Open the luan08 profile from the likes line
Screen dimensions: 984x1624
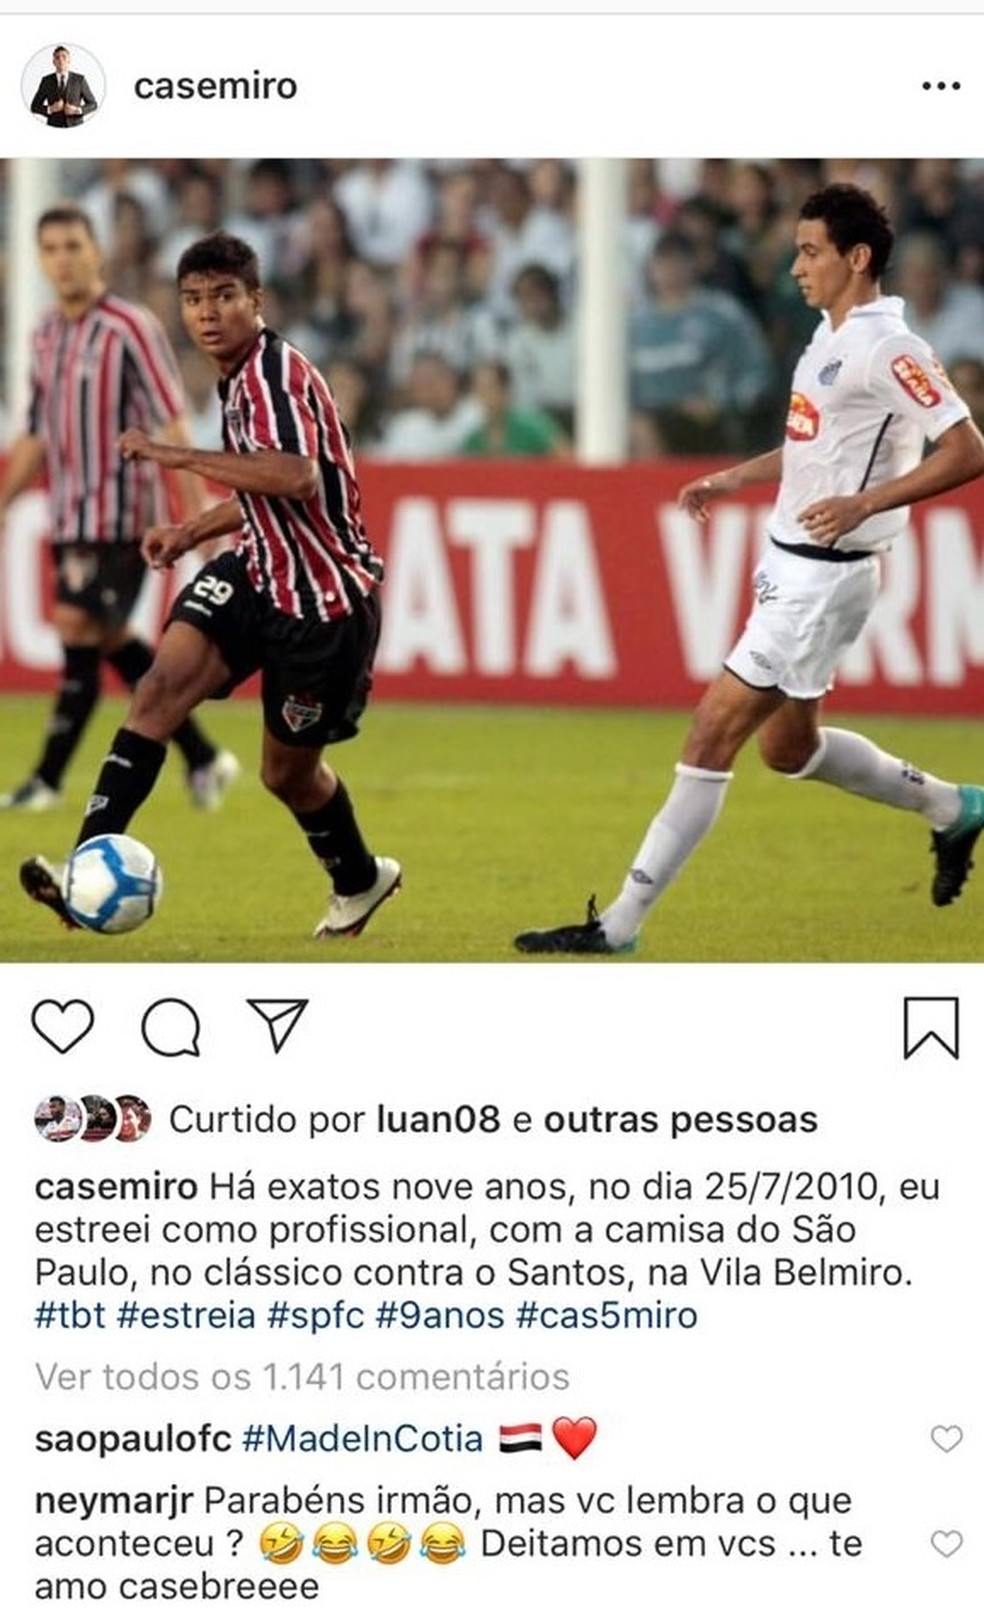click(x=438, y=1119)
